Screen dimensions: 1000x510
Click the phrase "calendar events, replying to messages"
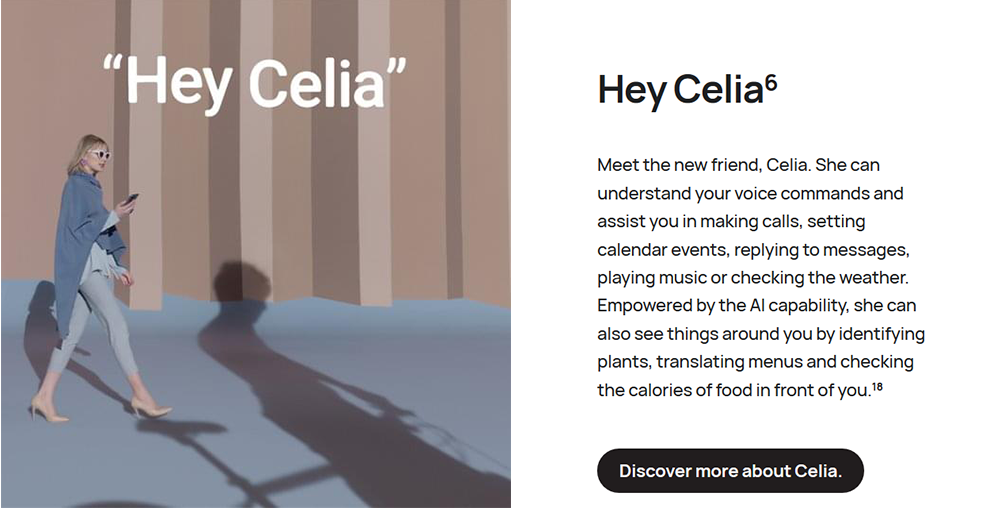[x=753, y=249]
